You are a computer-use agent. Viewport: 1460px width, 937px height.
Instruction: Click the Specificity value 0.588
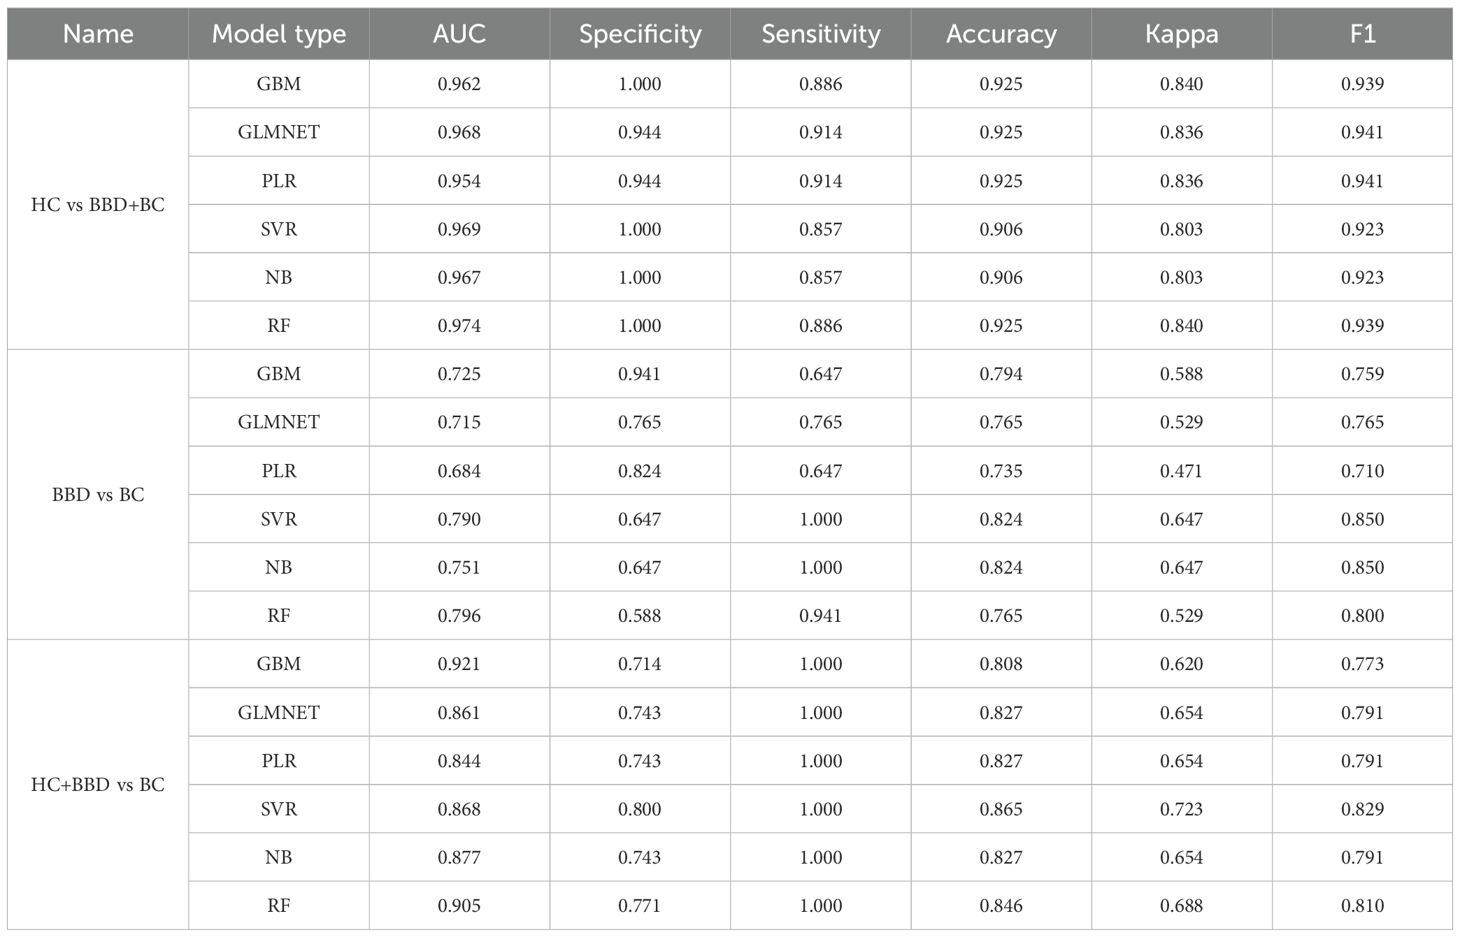pyautogui.click(x=640, y=616)
